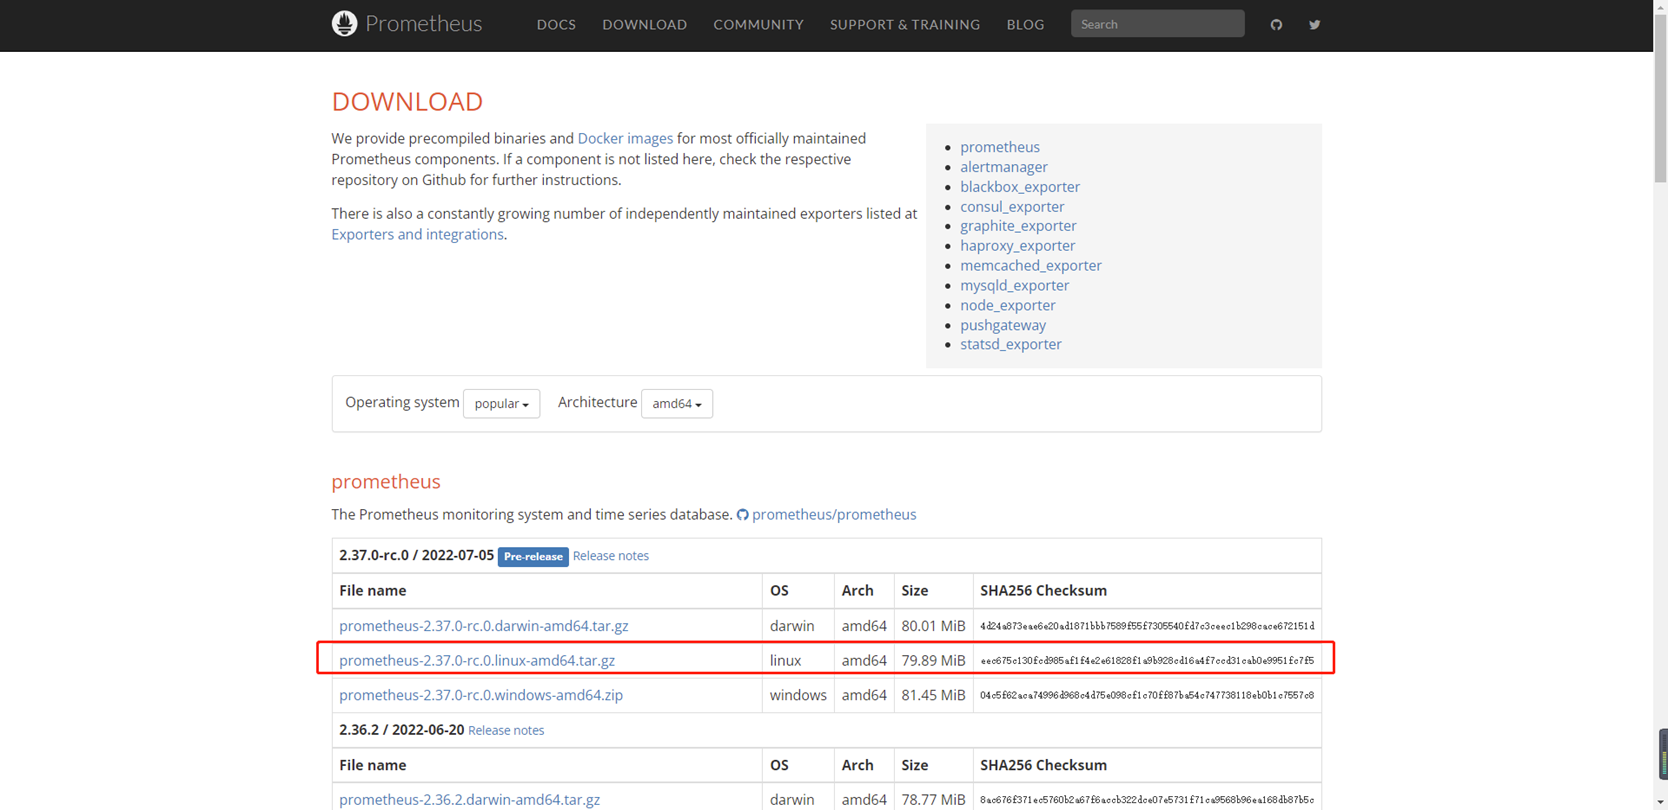Jump to graphite_exporter in the component list
Screen dimensions: 1668x810
[1018, 226]
